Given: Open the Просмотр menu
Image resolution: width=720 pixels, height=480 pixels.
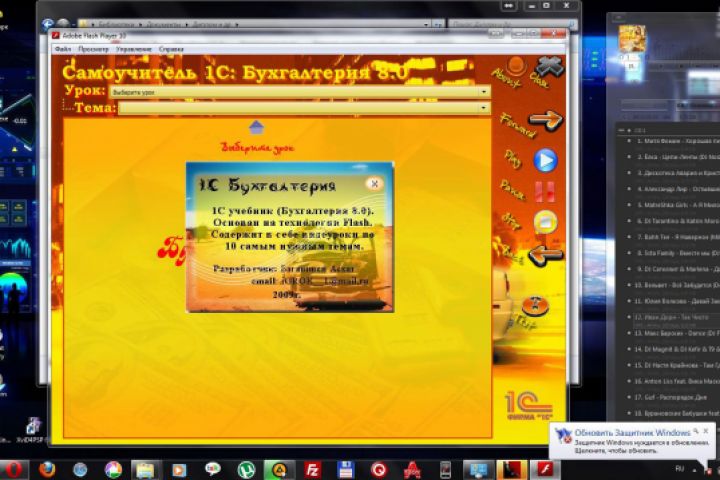Looking at the screenshot, I should point(93,49).
